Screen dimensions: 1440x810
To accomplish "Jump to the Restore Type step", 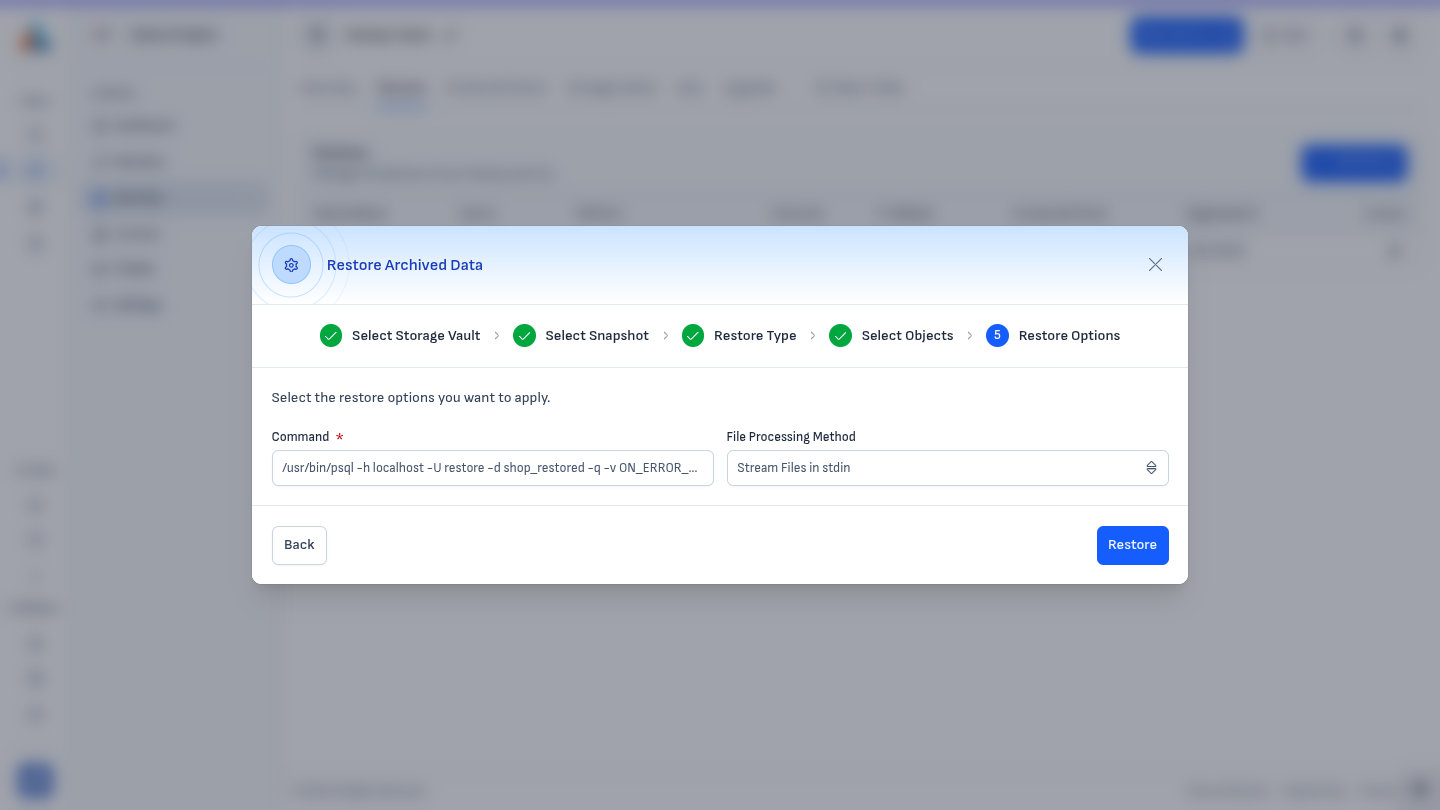I will pos(755,336).
